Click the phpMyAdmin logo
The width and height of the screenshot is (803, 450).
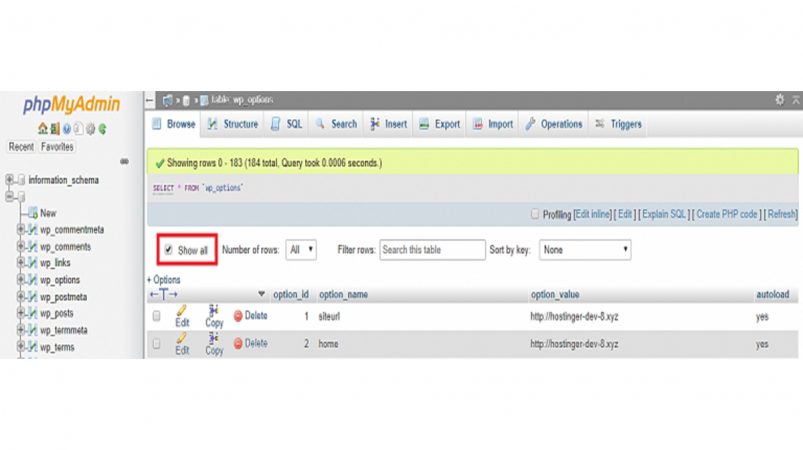(x=71, y=104)
